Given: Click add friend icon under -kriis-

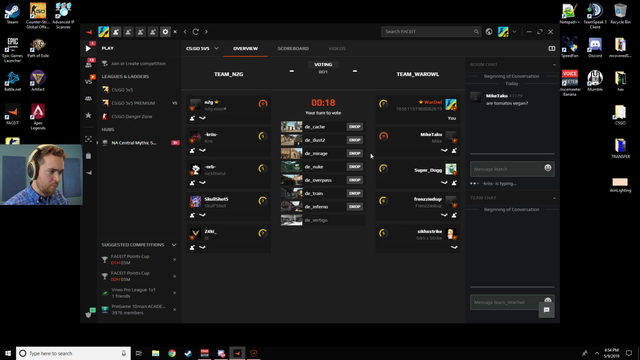Looking at the screenshot, I should (x=192, y=150).
